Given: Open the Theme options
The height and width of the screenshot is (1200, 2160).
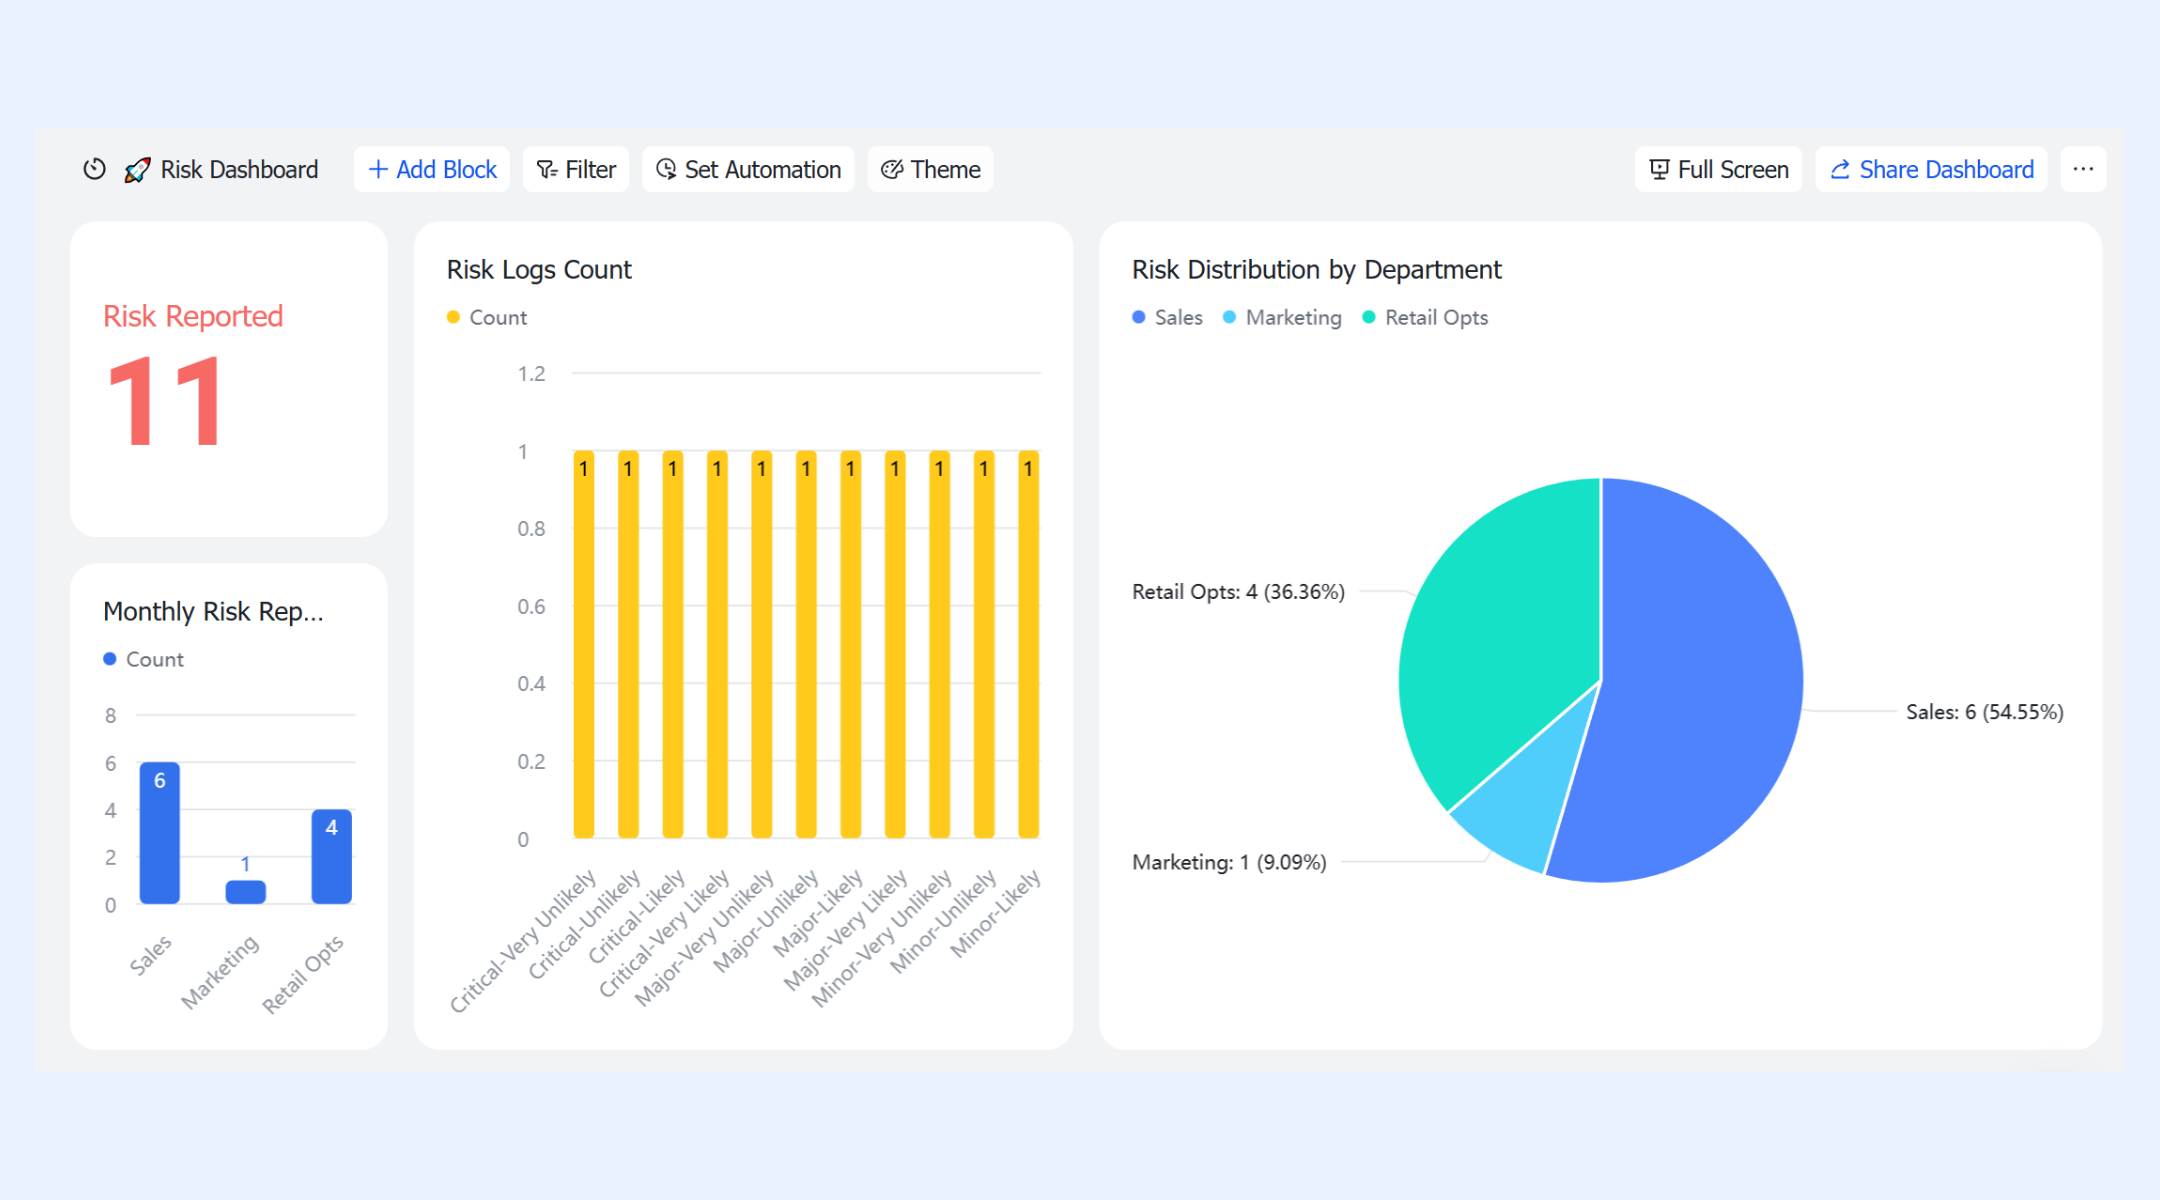Looking at the screenshot, I should [930, 169].
